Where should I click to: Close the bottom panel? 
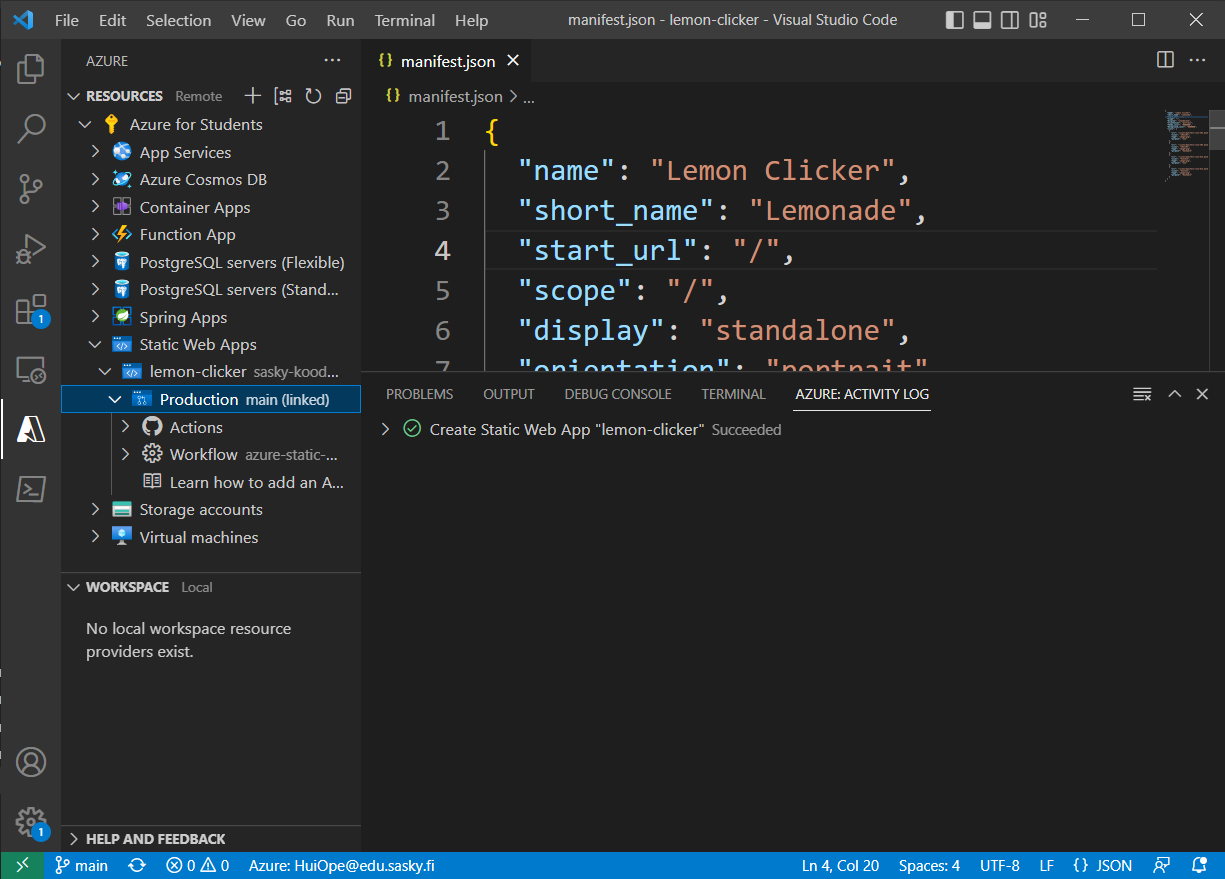(1203, 394)
